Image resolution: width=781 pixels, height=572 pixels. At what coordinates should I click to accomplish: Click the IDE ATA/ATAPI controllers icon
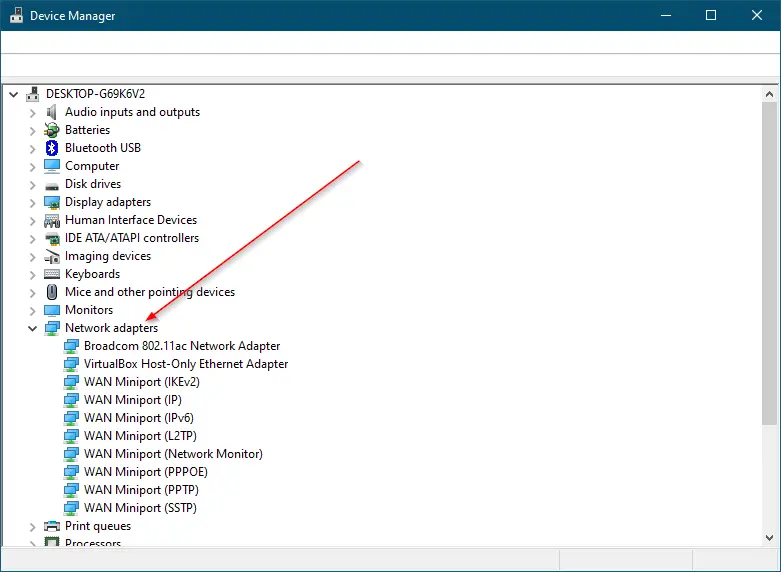pos(52,239)
